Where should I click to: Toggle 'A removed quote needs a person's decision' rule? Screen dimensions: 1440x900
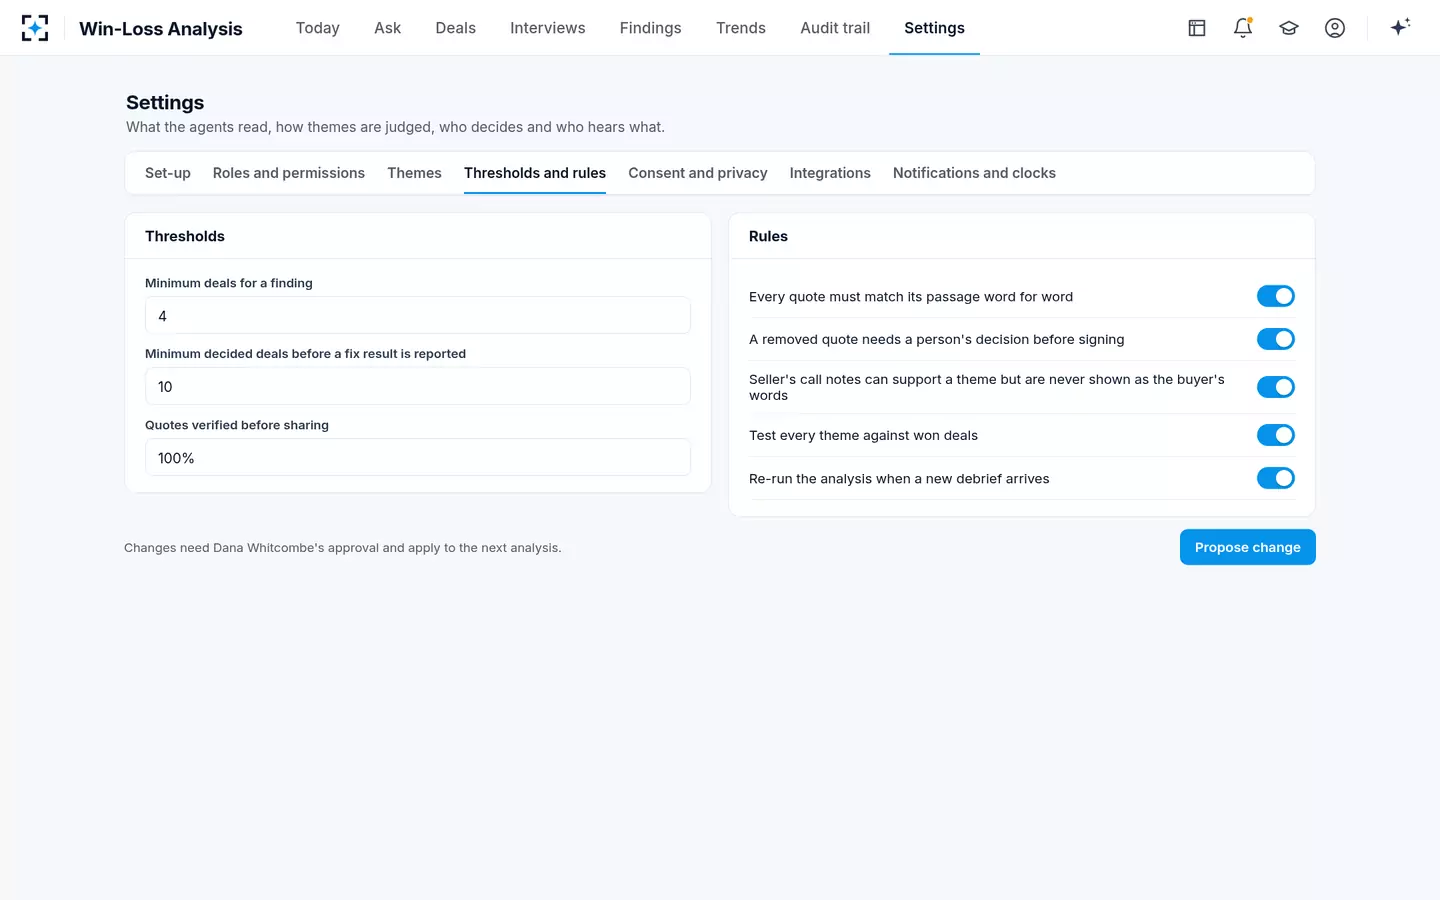coord(1276,339)
